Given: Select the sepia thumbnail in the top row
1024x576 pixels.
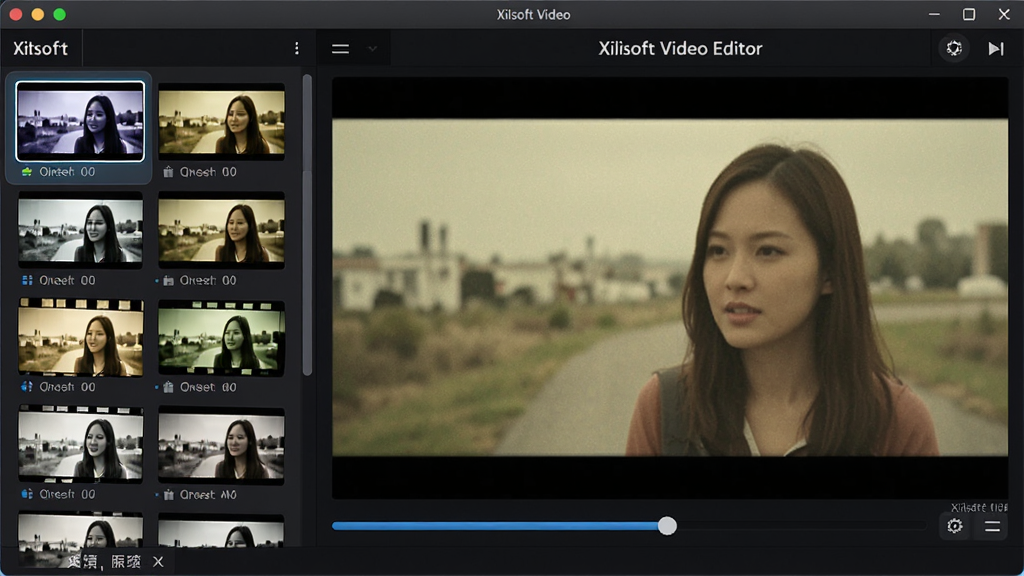Looking at the screenshot, I should coord(221,121).
